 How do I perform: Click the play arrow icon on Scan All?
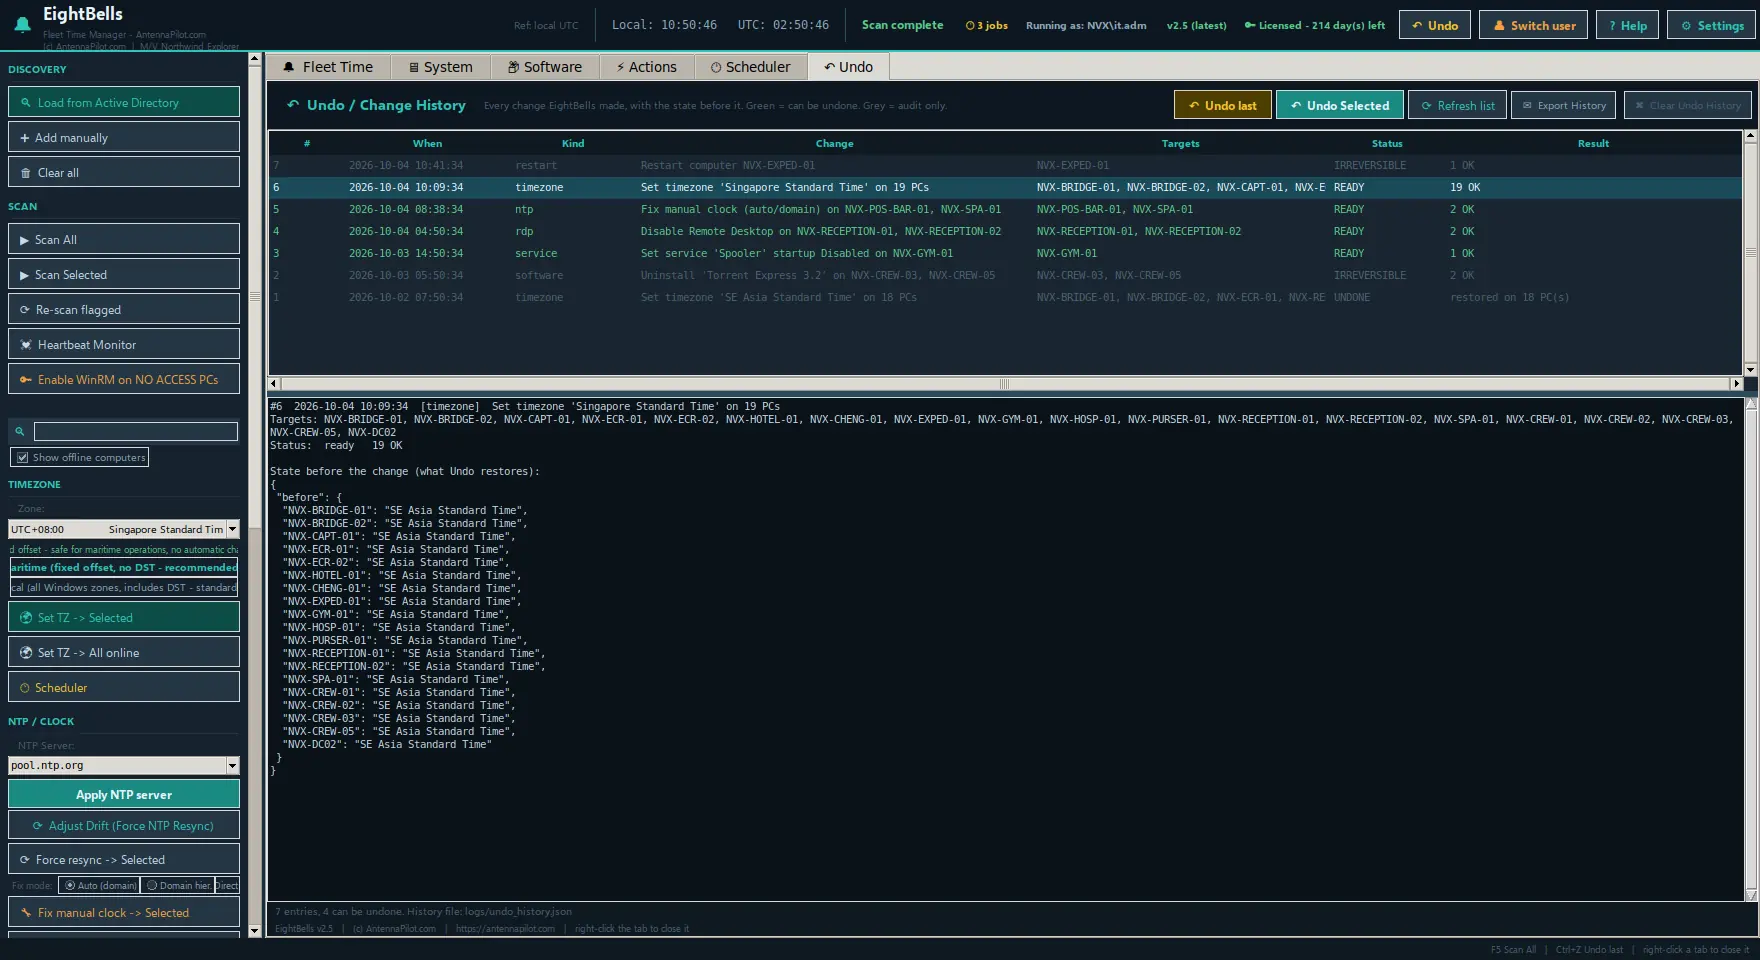tap(24, 240)
